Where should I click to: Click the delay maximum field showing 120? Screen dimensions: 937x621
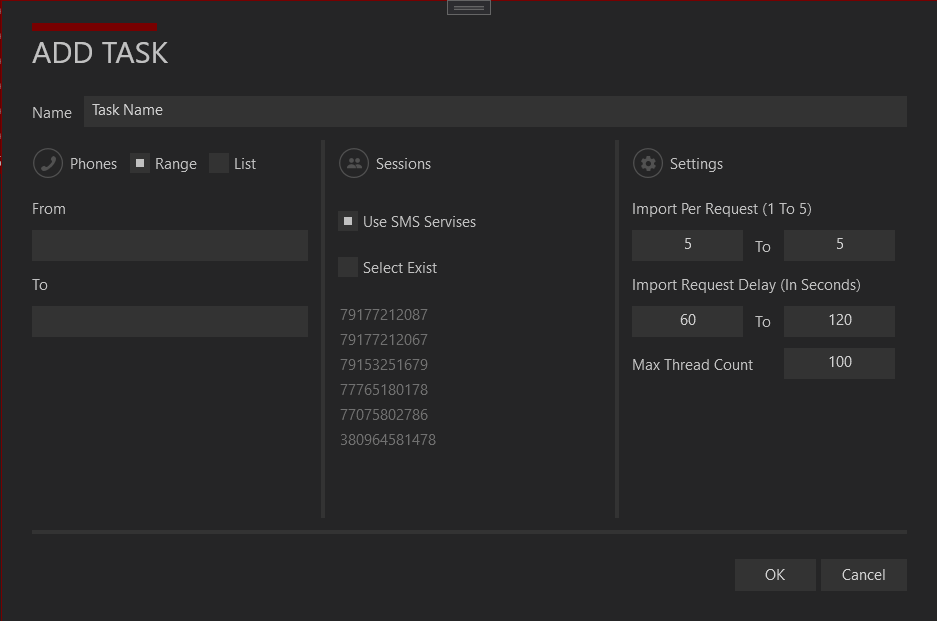coord(839,321)
